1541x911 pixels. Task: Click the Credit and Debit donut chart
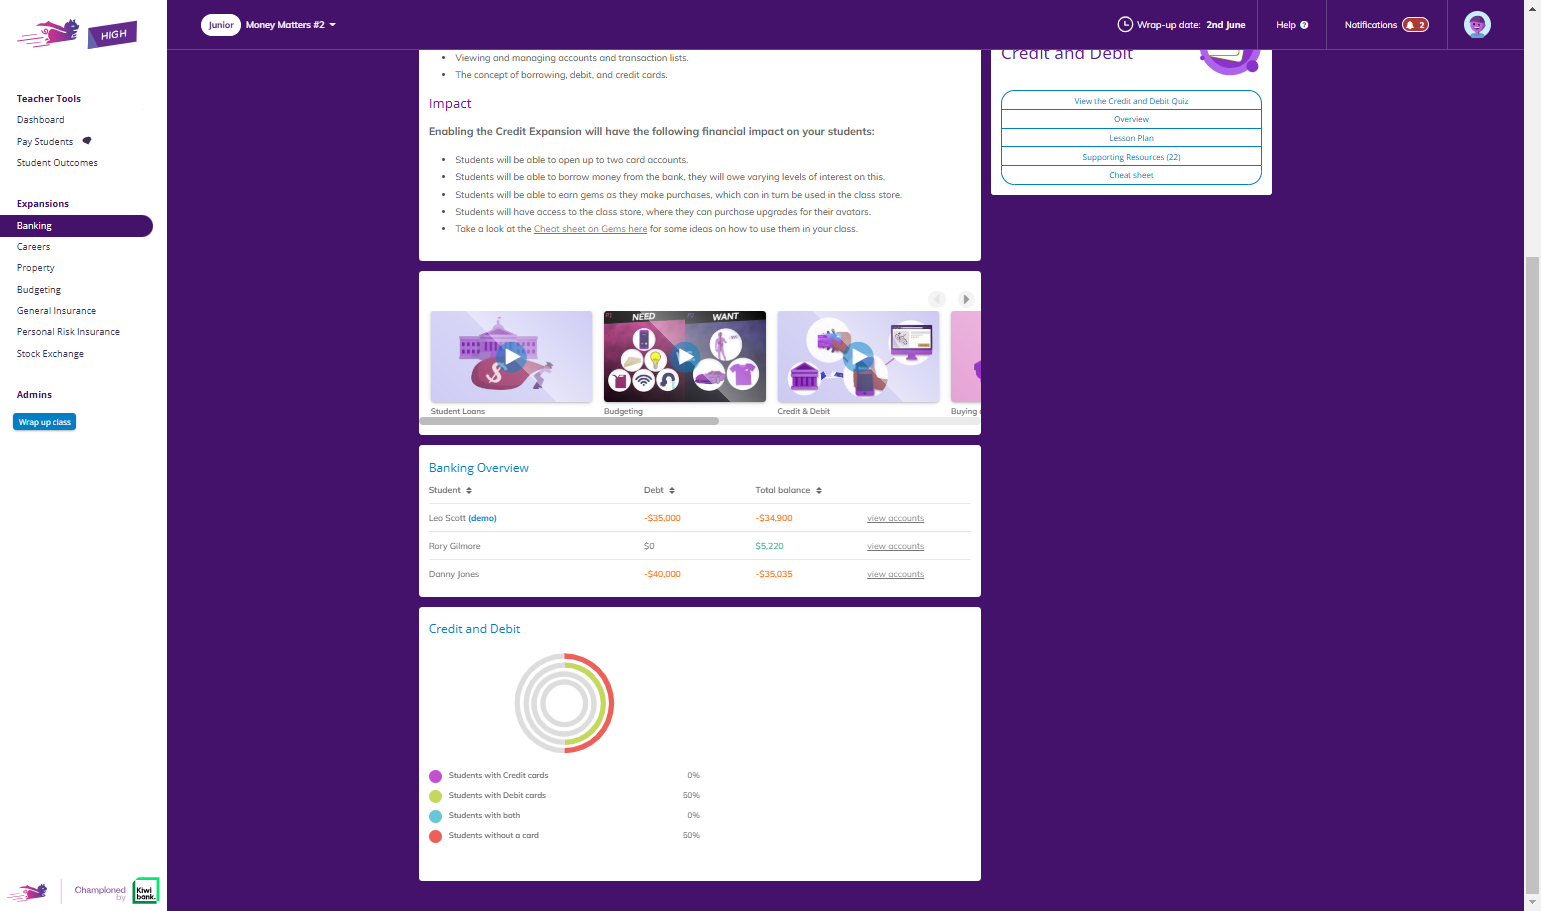pos(564,703)
